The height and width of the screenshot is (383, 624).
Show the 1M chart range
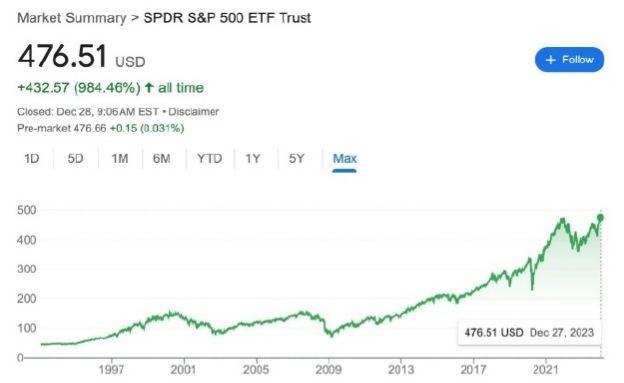pos(120,159)
